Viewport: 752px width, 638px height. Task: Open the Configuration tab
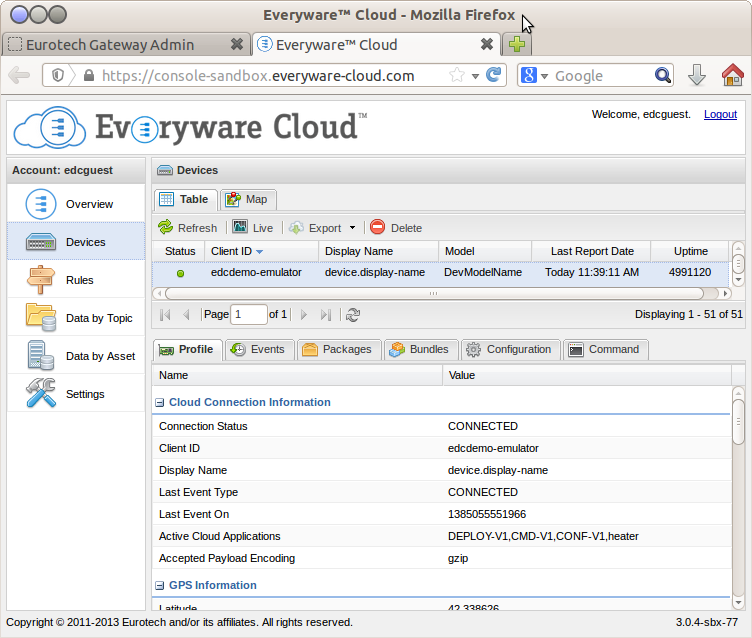[510, 349]
